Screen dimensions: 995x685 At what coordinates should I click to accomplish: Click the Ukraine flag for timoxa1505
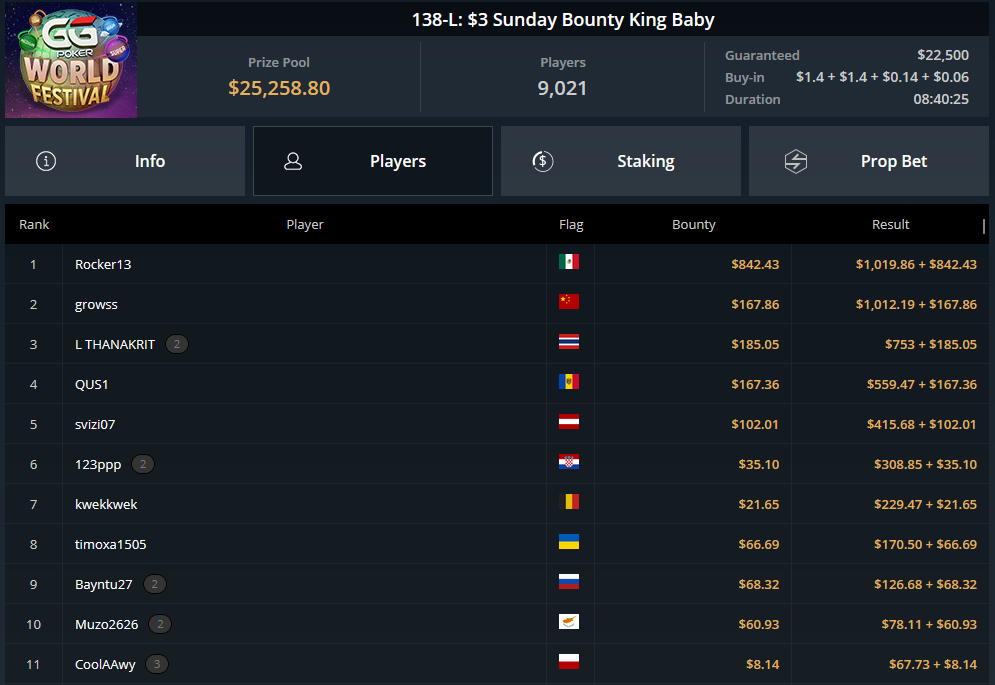[x=569, y=542]
